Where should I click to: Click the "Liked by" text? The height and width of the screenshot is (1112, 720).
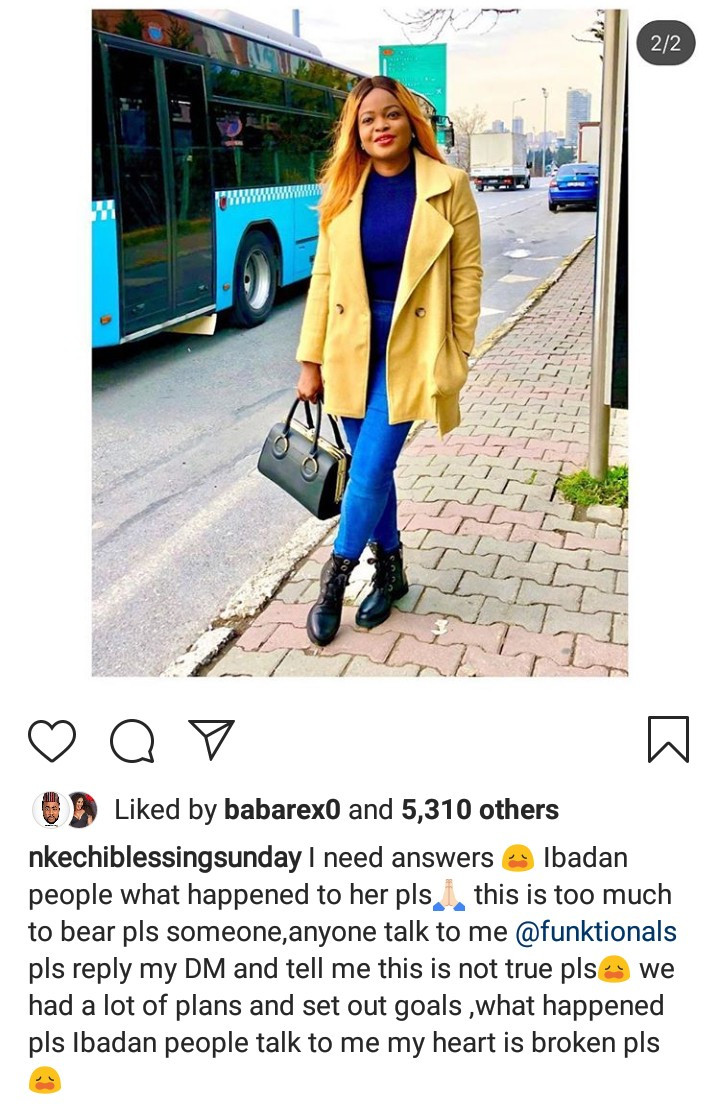point(165,809)
